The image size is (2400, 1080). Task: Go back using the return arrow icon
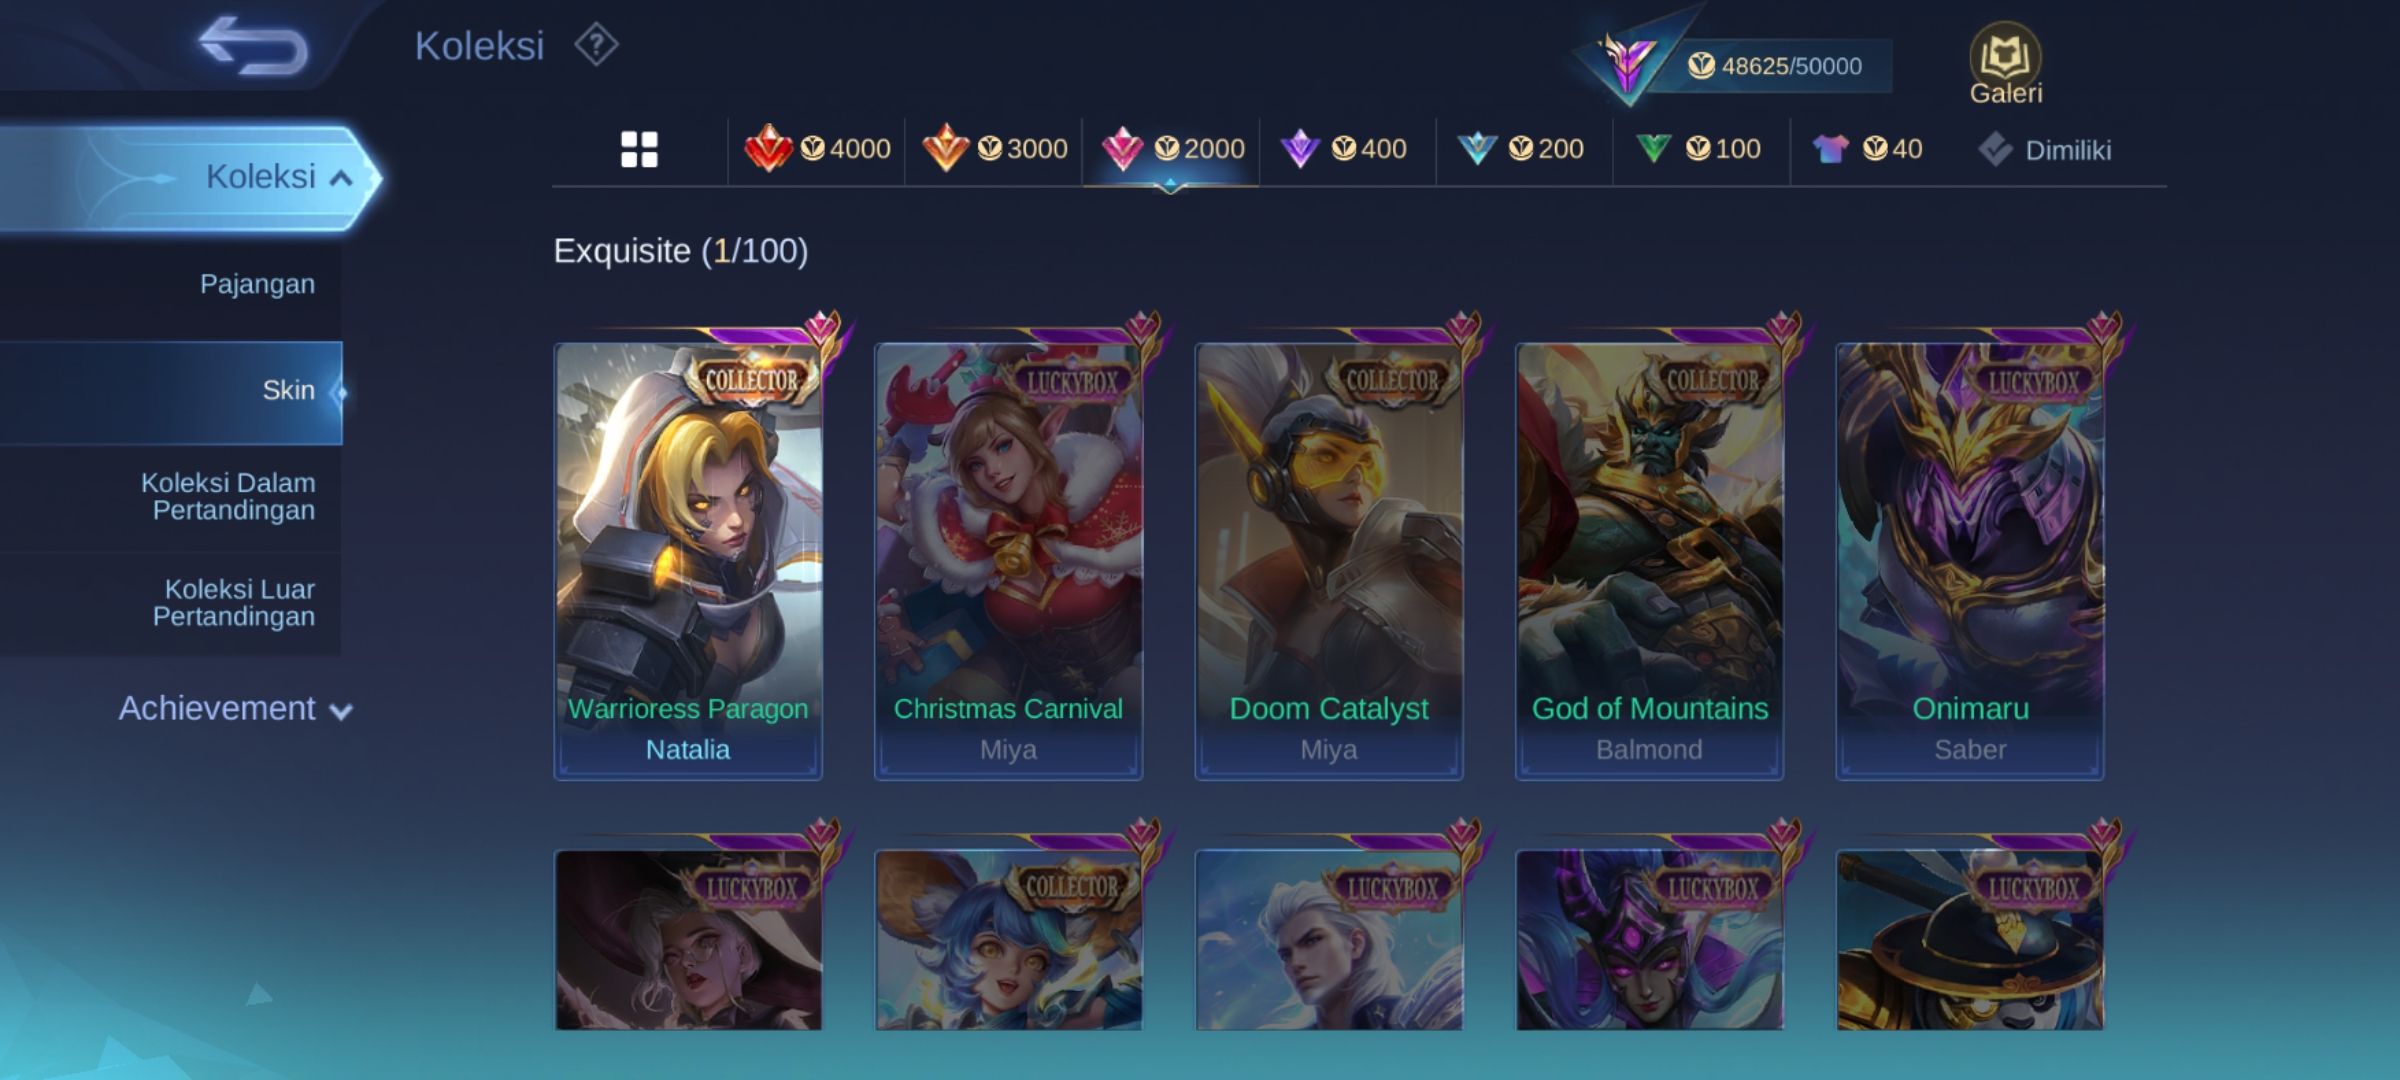coord(253,45)
